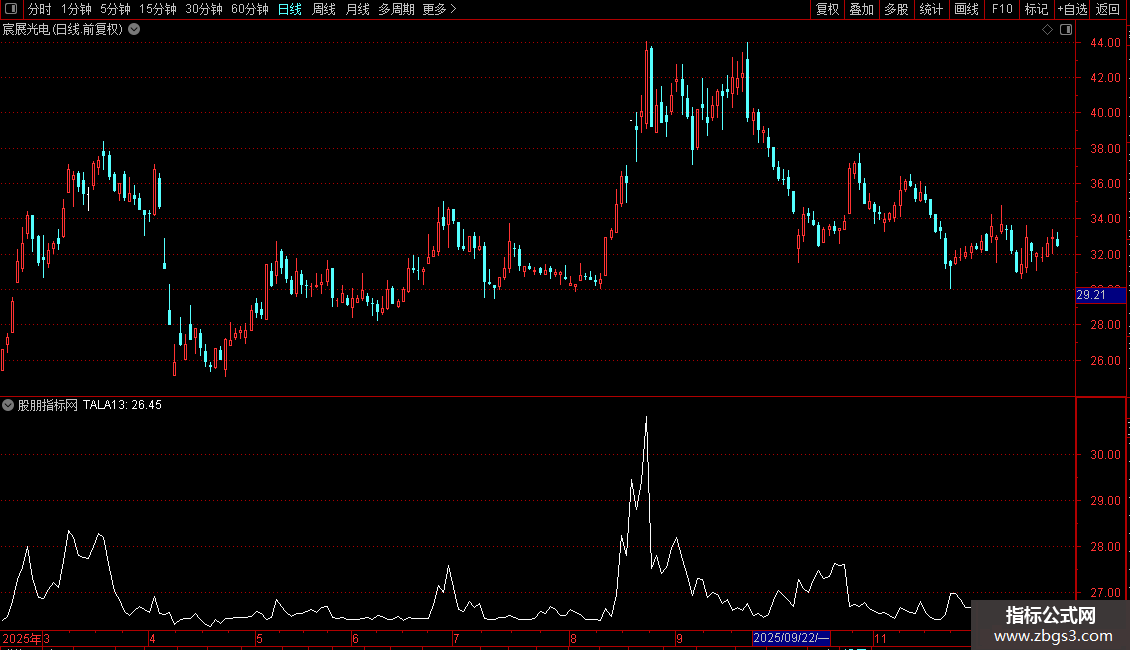This screenshot has height=650, width=1130.
Task: Click the month 11 marker on date axis
Action: (x=880, y=638)
